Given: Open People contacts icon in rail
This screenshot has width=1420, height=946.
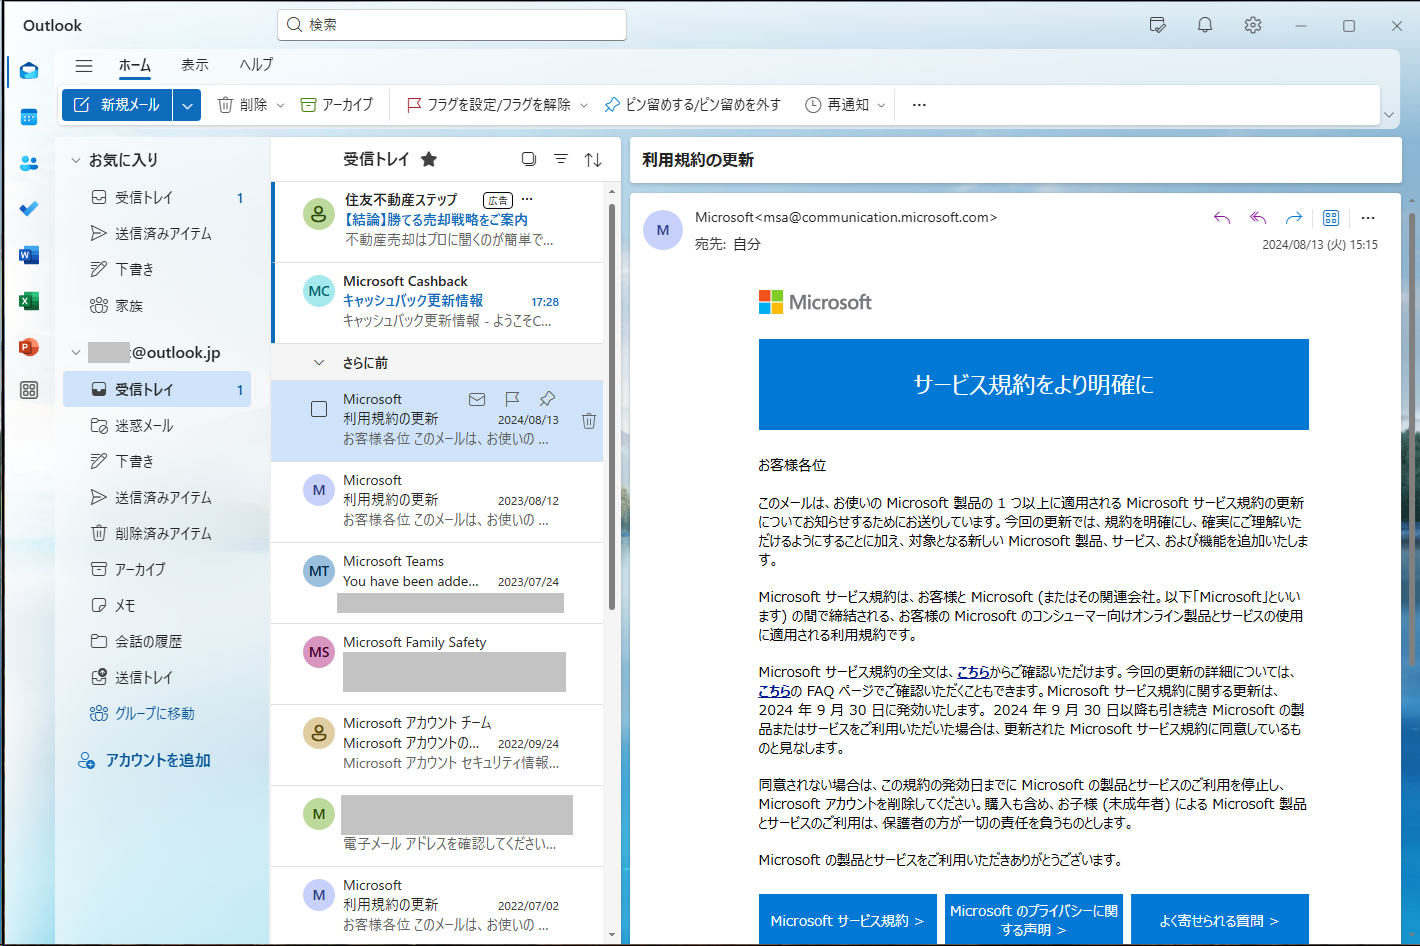Looking at the screenshot, I should point(29,163).
